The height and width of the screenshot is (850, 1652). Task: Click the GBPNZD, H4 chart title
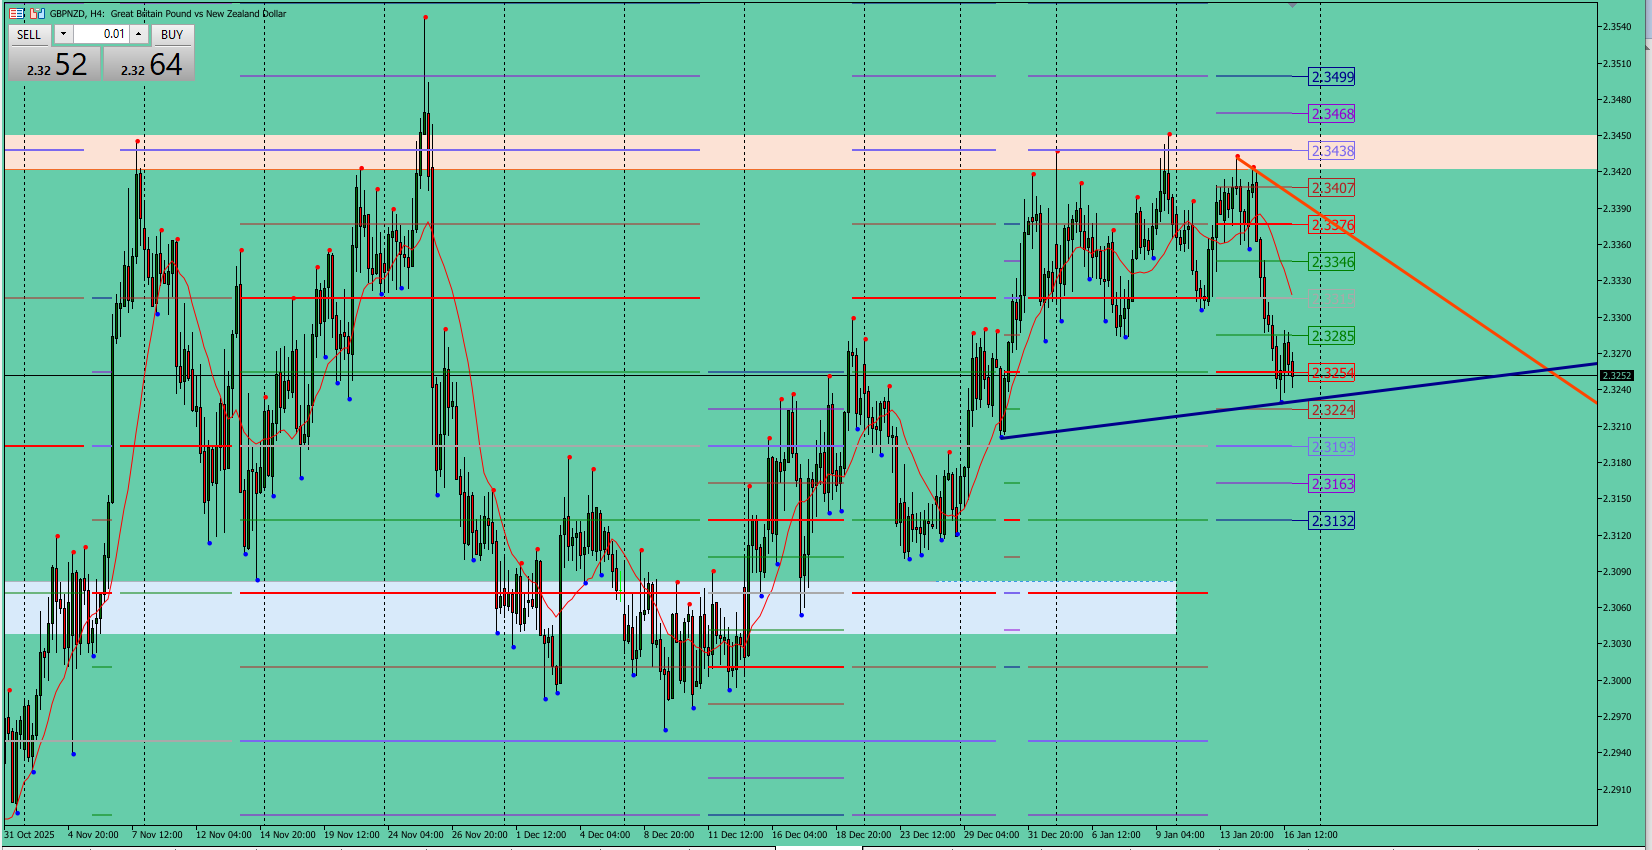pos(168,14)
